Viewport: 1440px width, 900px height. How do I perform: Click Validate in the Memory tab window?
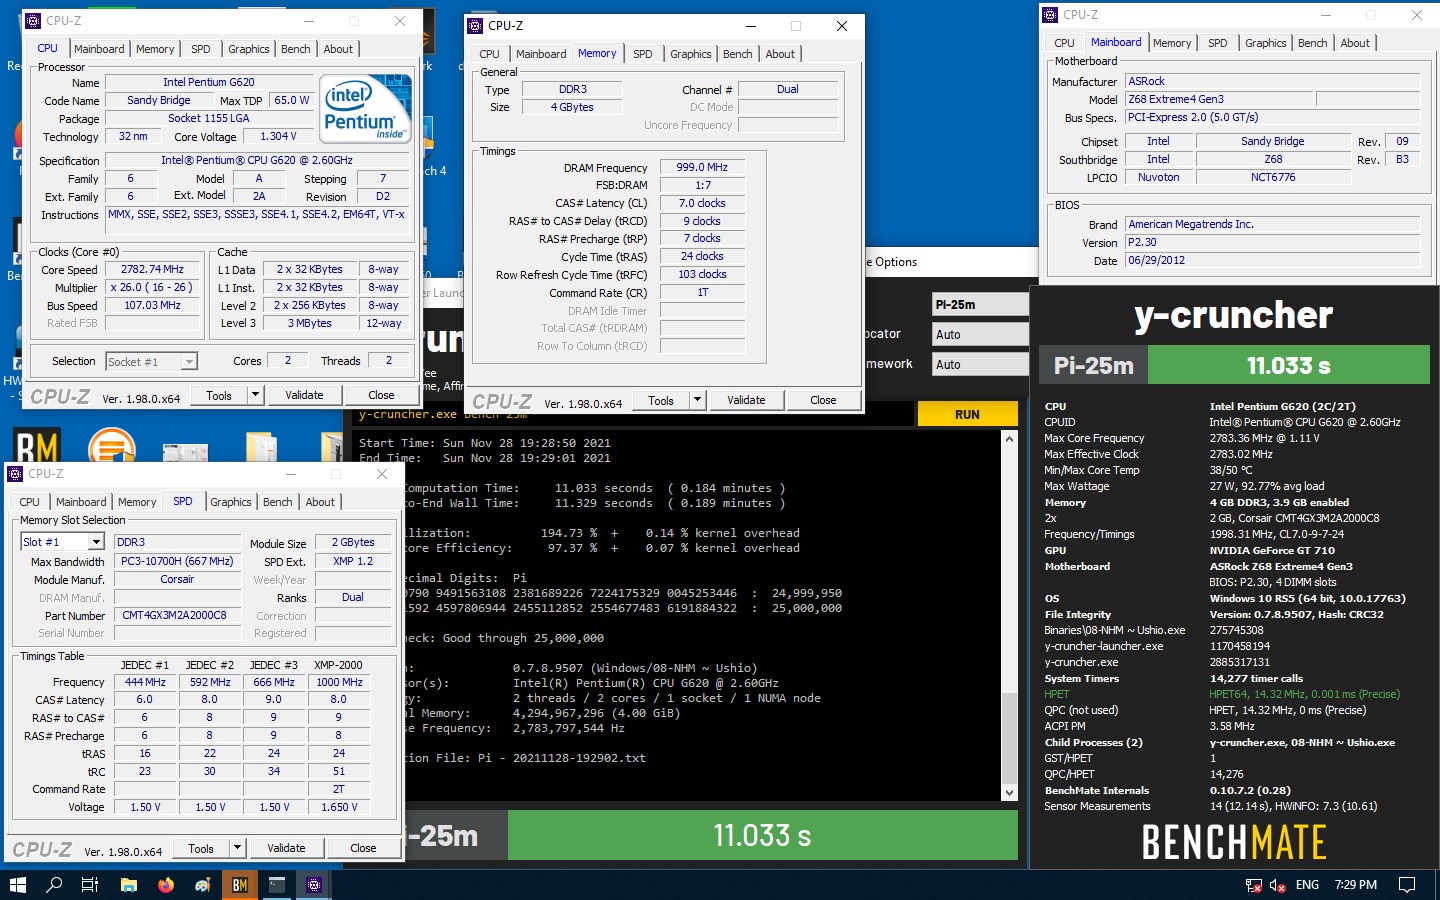(x=746, y=400)
